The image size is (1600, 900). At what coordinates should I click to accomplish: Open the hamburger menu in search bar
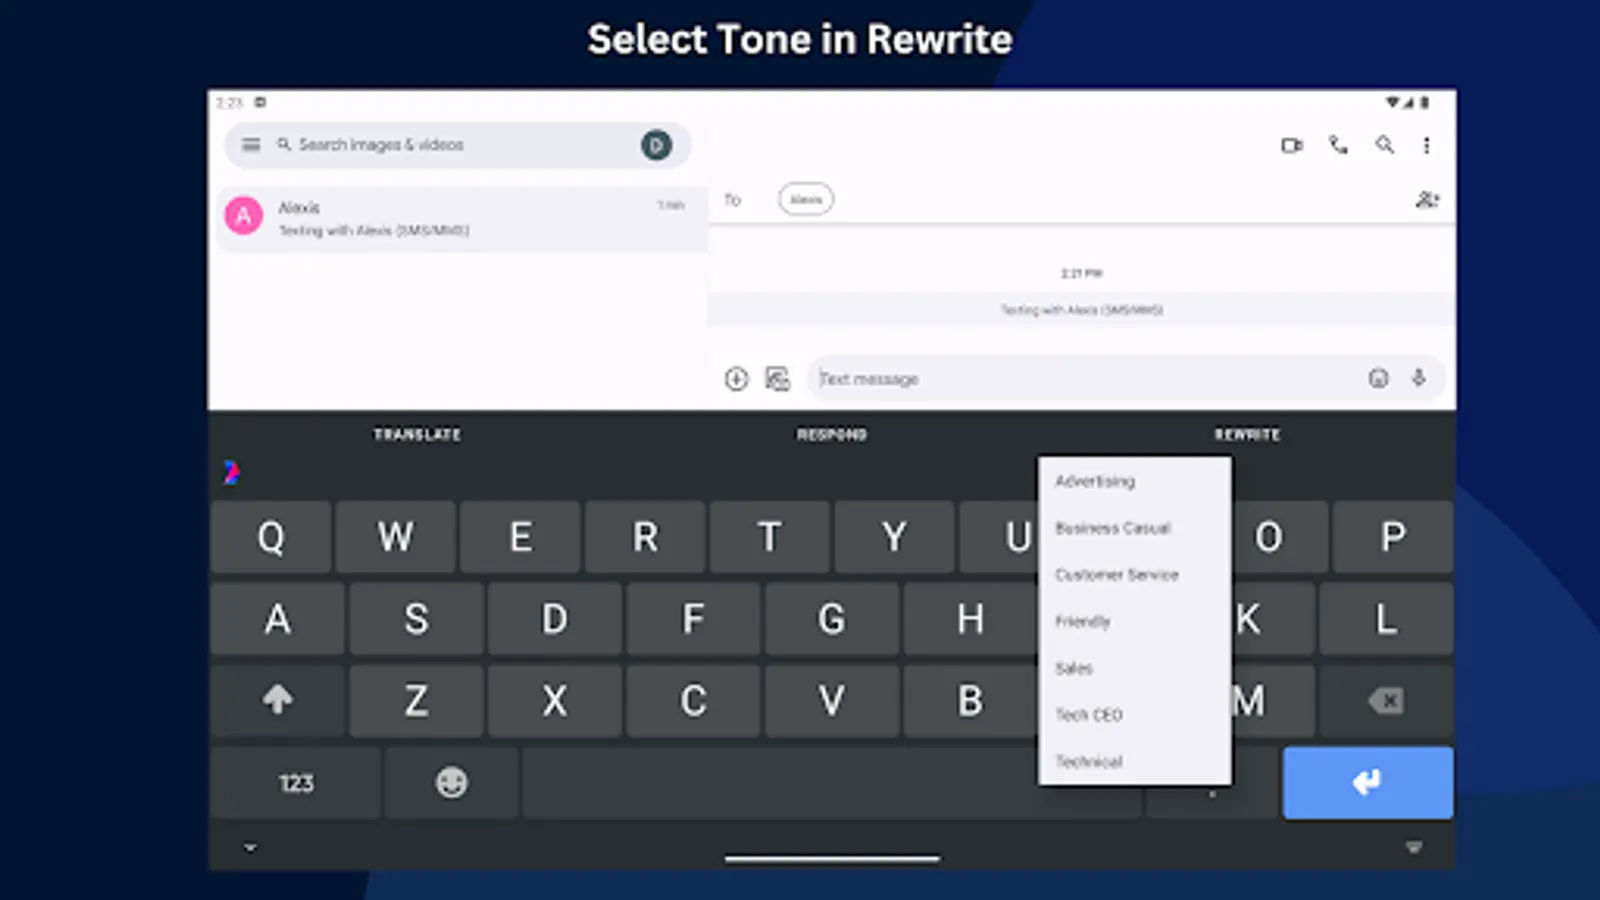(251, 145)
